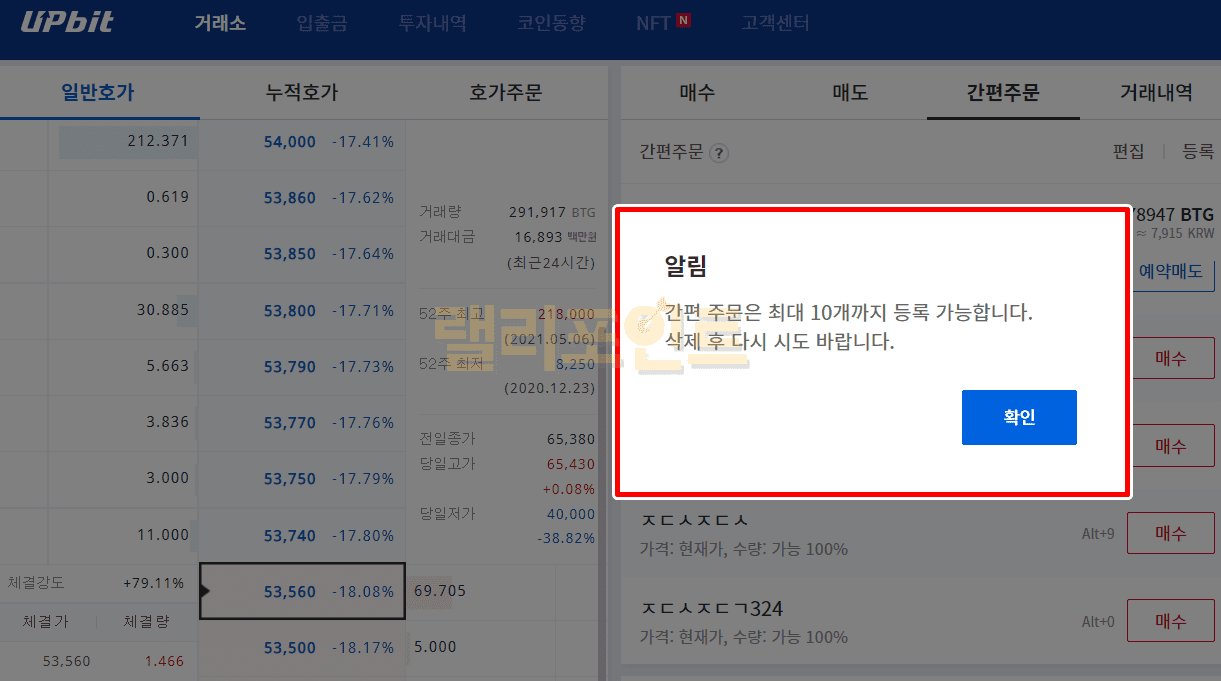Open 코인동향 page

click(551, 23)
